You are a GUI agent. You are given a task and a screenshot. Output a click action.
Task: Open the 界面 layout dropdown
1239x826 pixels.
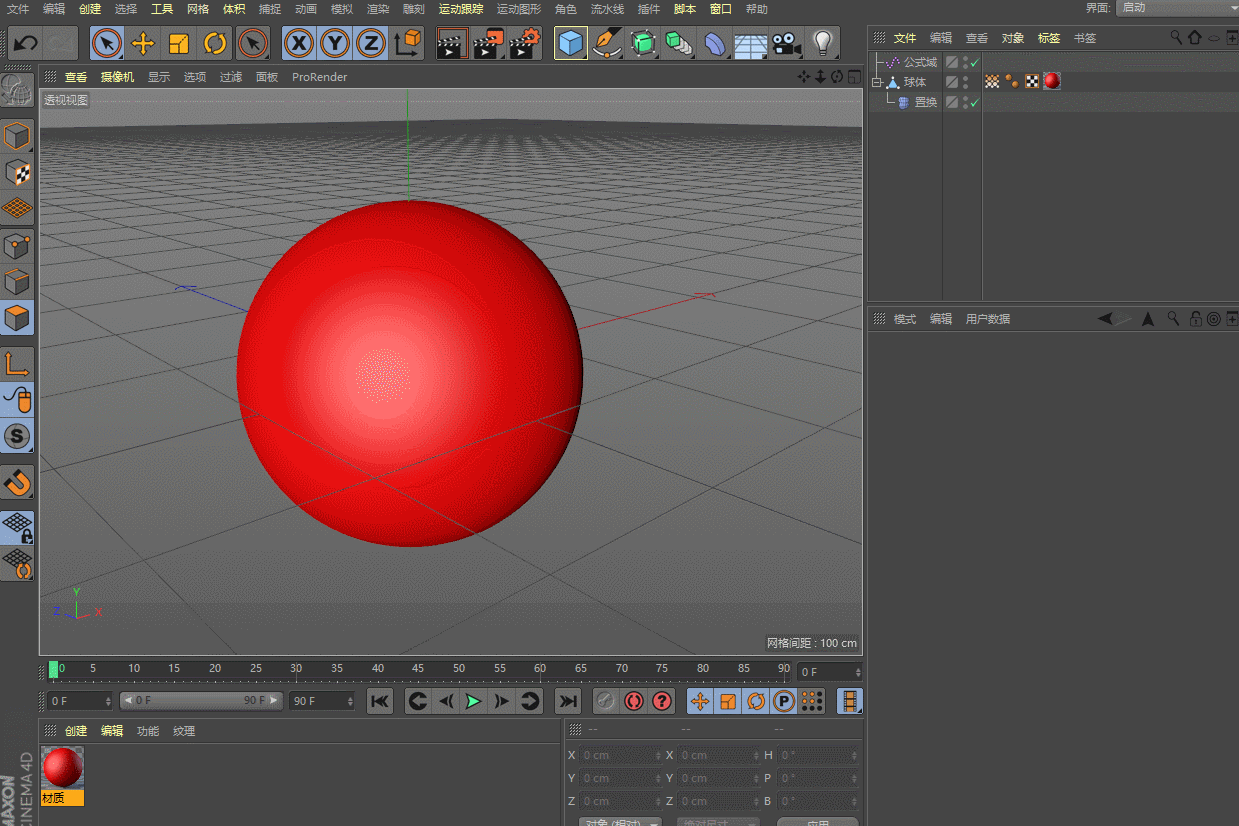1176,8
